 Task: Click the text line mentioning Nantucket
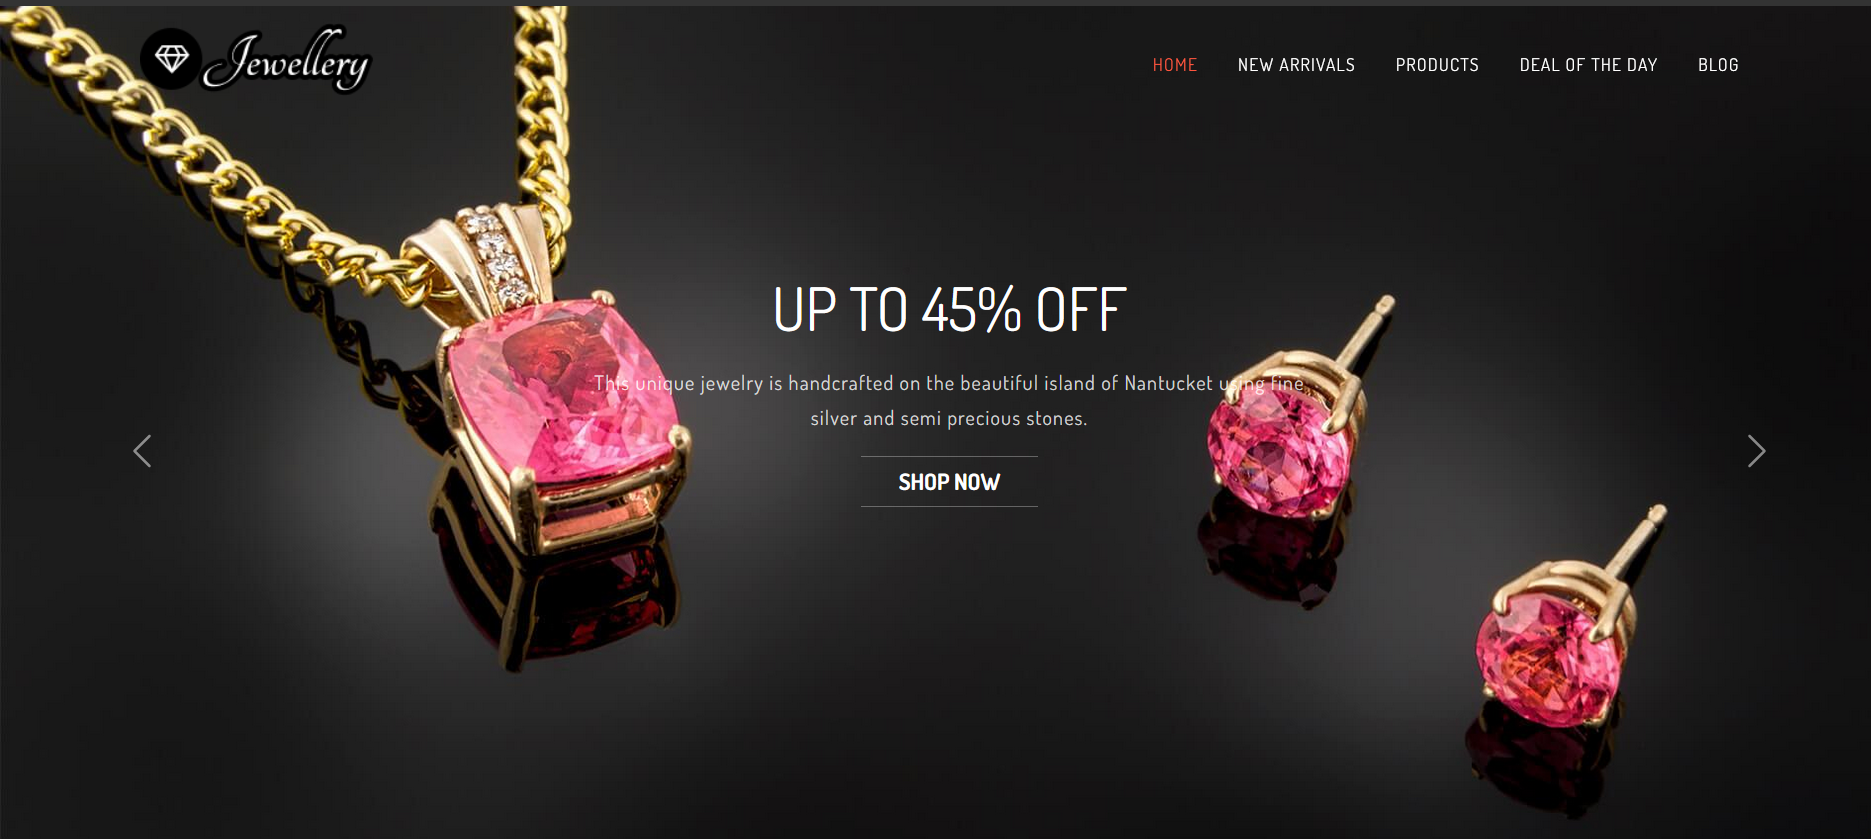point(949,383)
